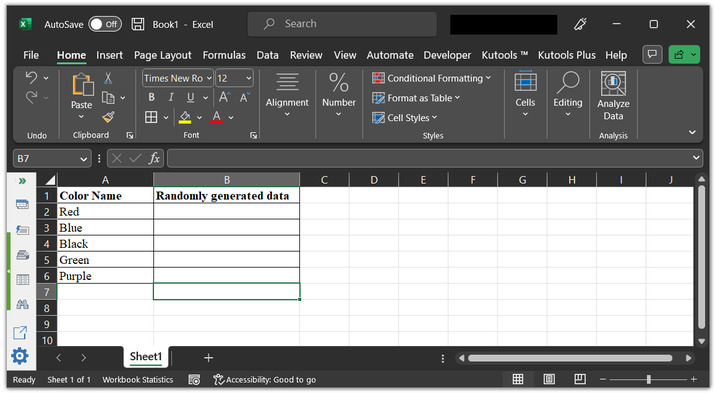Toggle Bold formatting
Image resolution: width=715 pixels, height=393 pixels.
click(x=151, y=97)
